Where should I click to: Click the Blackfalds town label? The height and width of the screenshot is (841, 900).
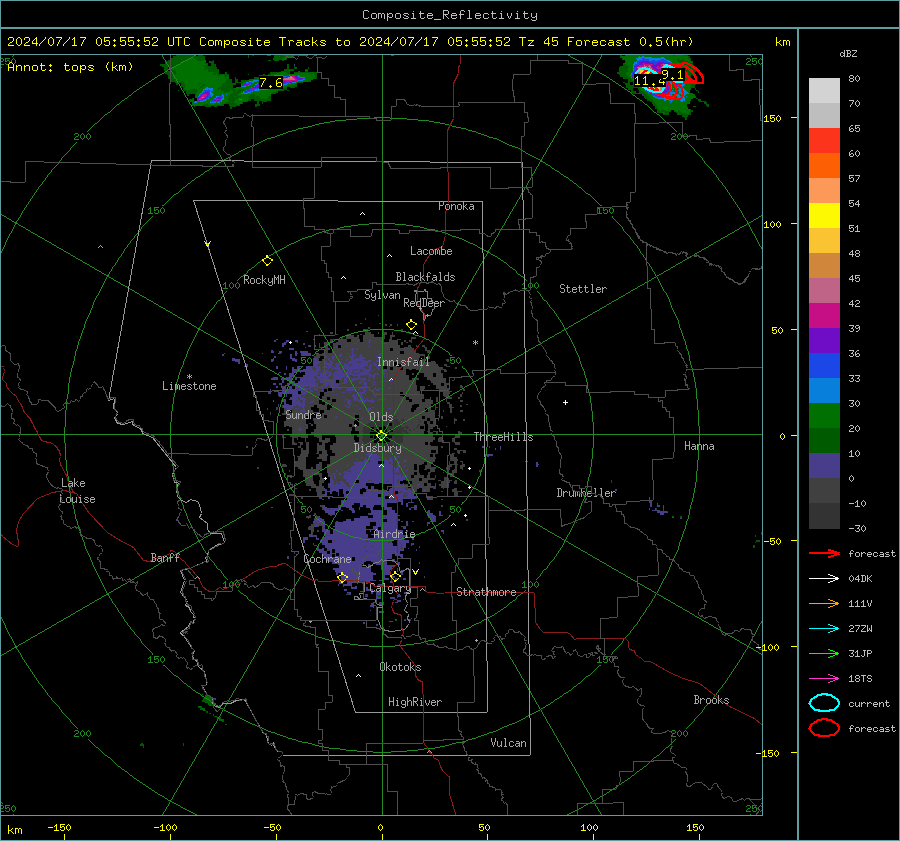pos(425,277)
